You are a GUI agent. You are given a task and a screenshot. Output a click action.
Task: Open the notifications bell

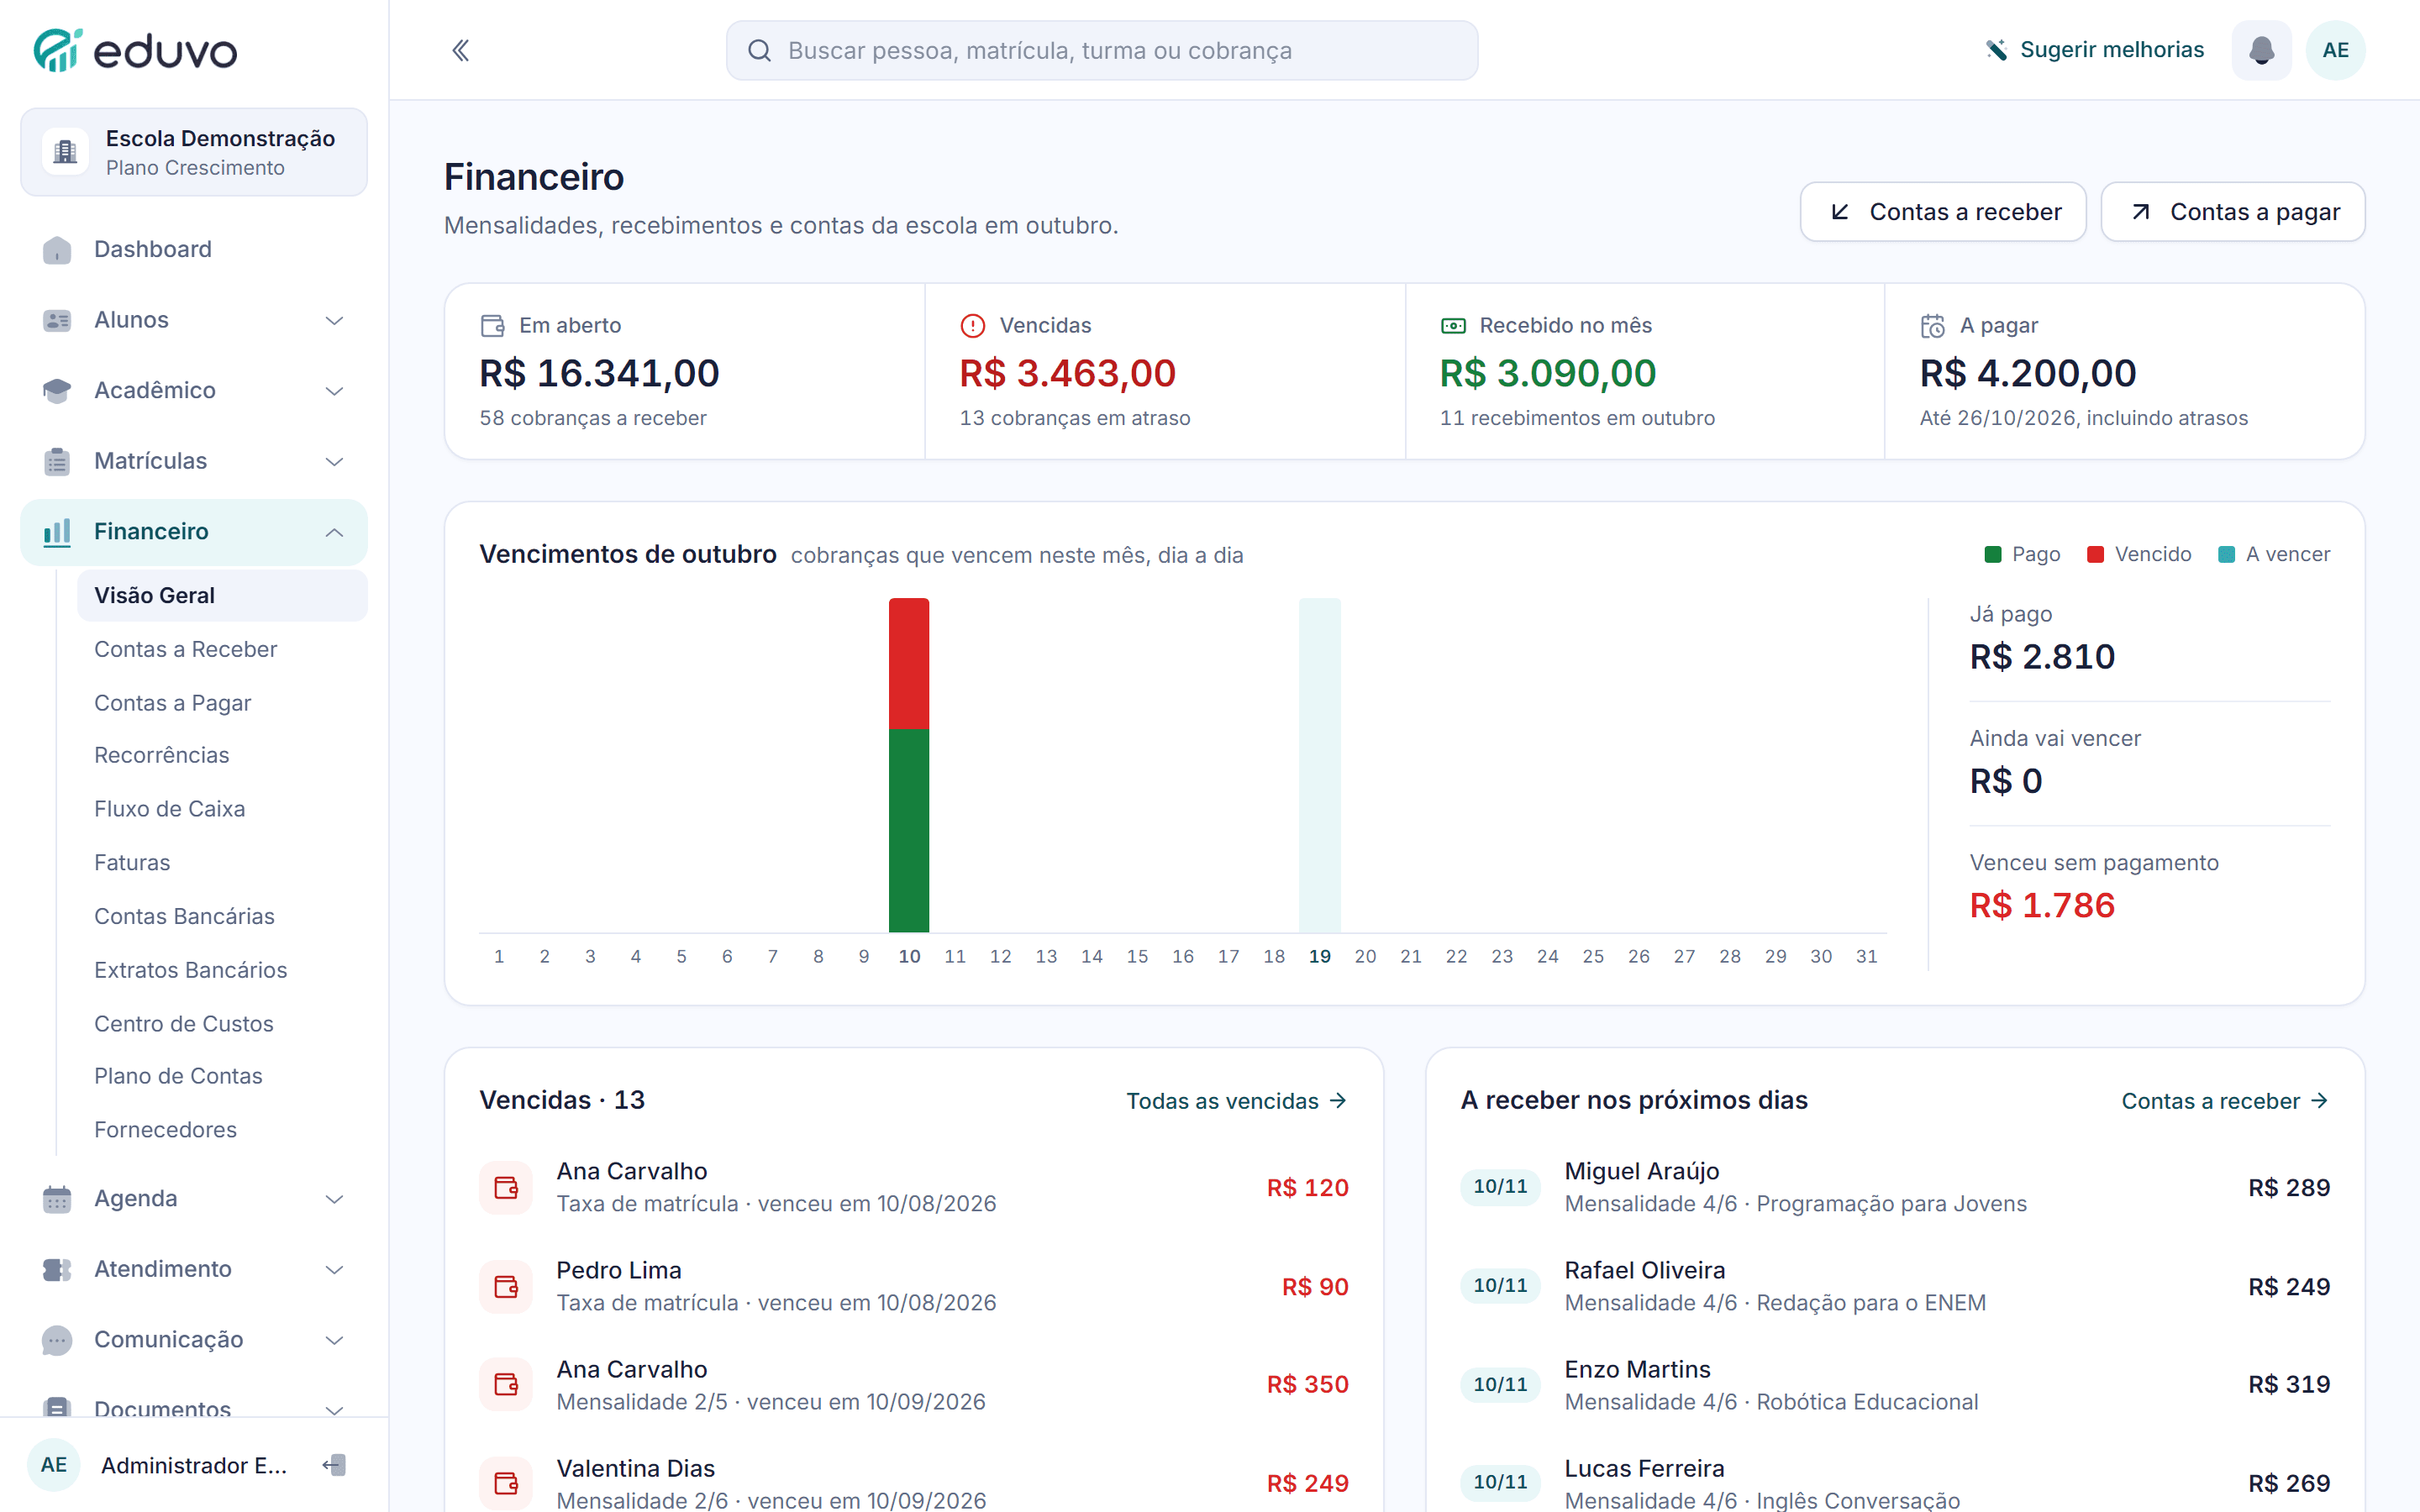[x=2262, y=50]
